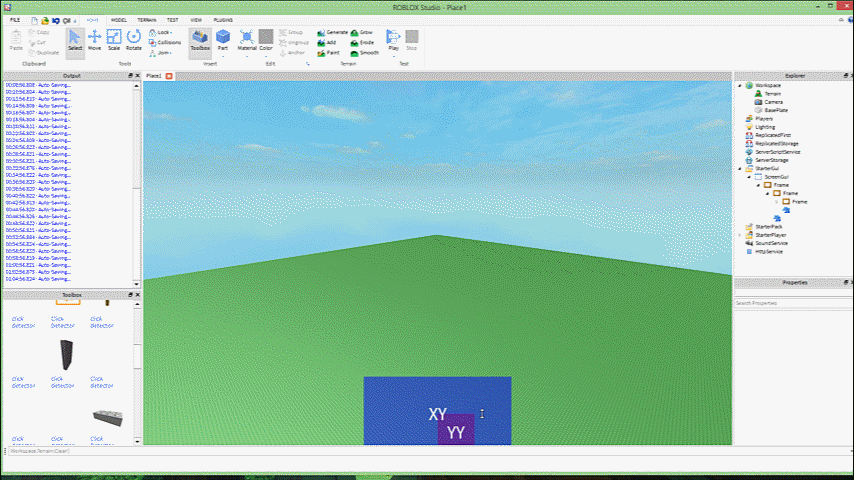Insert a new Part

223,41
